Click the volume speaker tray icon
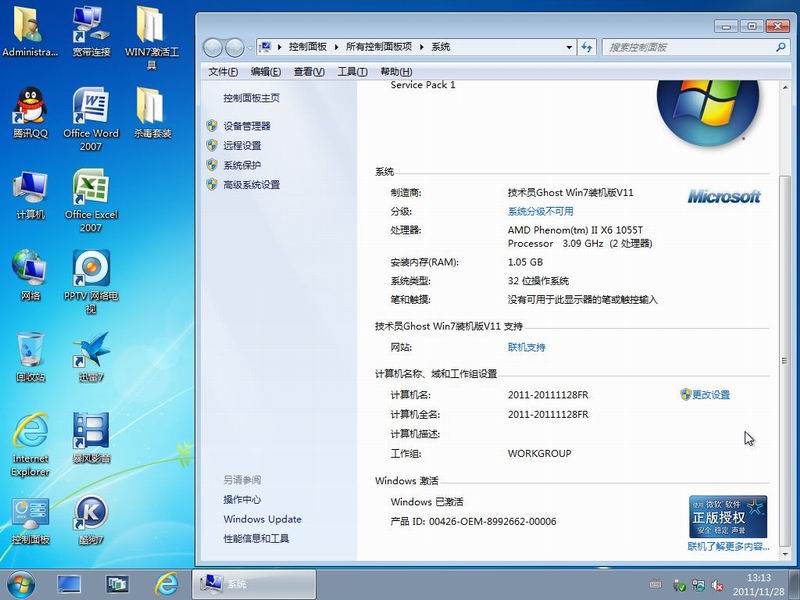Image resolution: width=800 pixels, height=600 pixels. click(x=717, y=586)
